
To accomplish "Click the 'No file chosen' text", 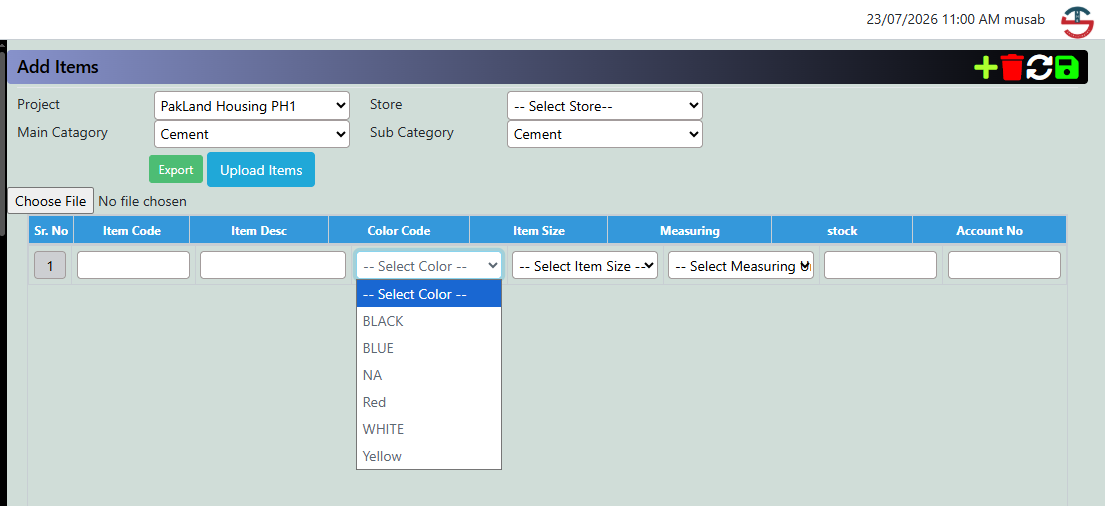I will 142,202.
